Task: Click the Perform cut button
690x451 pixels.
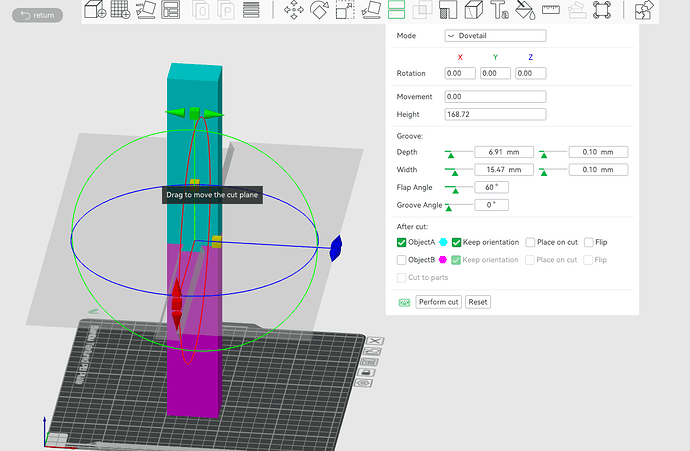Action: pyautogui.click(x=438, y=302)
